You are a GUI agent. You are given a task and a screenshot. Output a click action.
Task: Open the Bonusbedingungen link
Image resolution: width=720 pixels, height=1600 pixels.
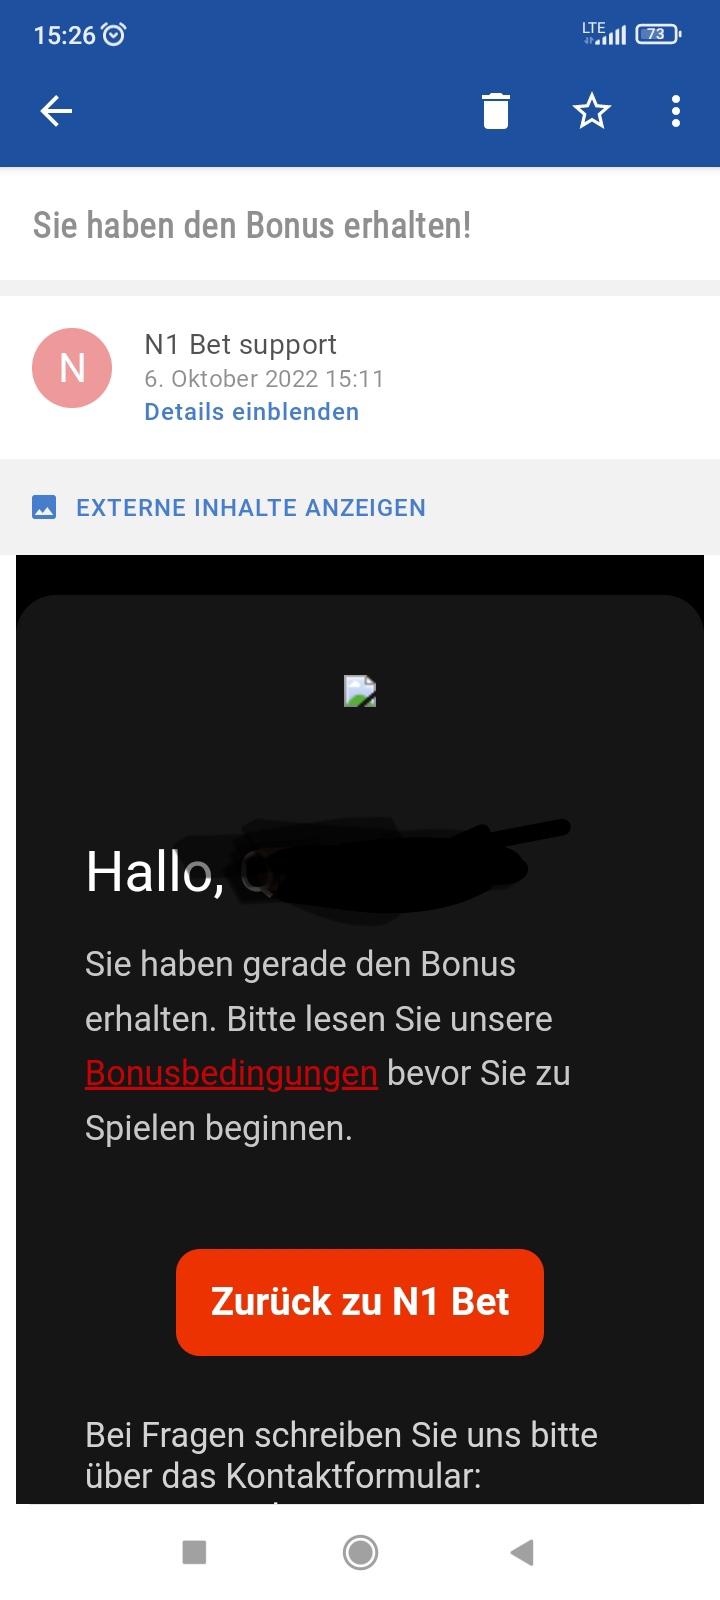(x=232, y=1073)
